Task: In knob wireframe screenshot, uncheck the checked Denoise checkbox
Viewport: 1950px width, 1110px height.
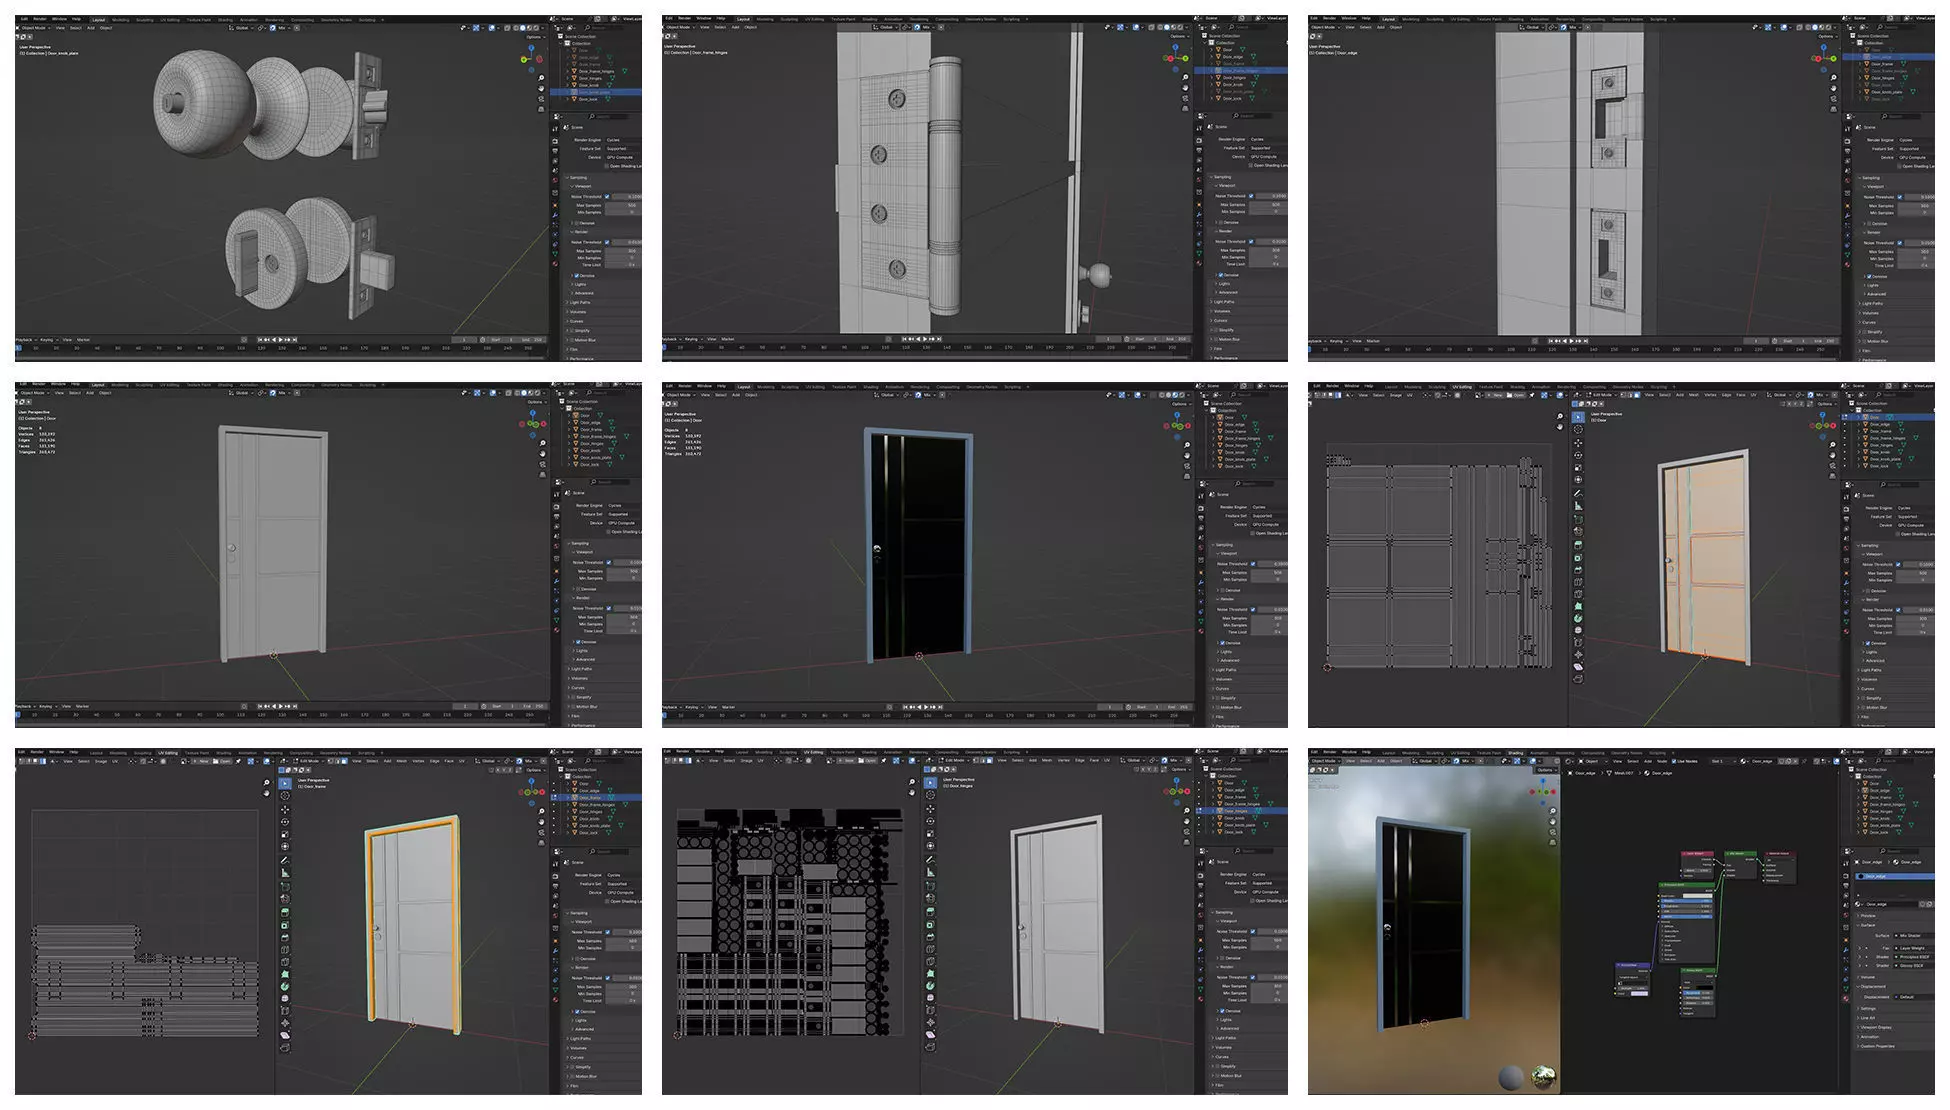Action: (x=577, y=276)
